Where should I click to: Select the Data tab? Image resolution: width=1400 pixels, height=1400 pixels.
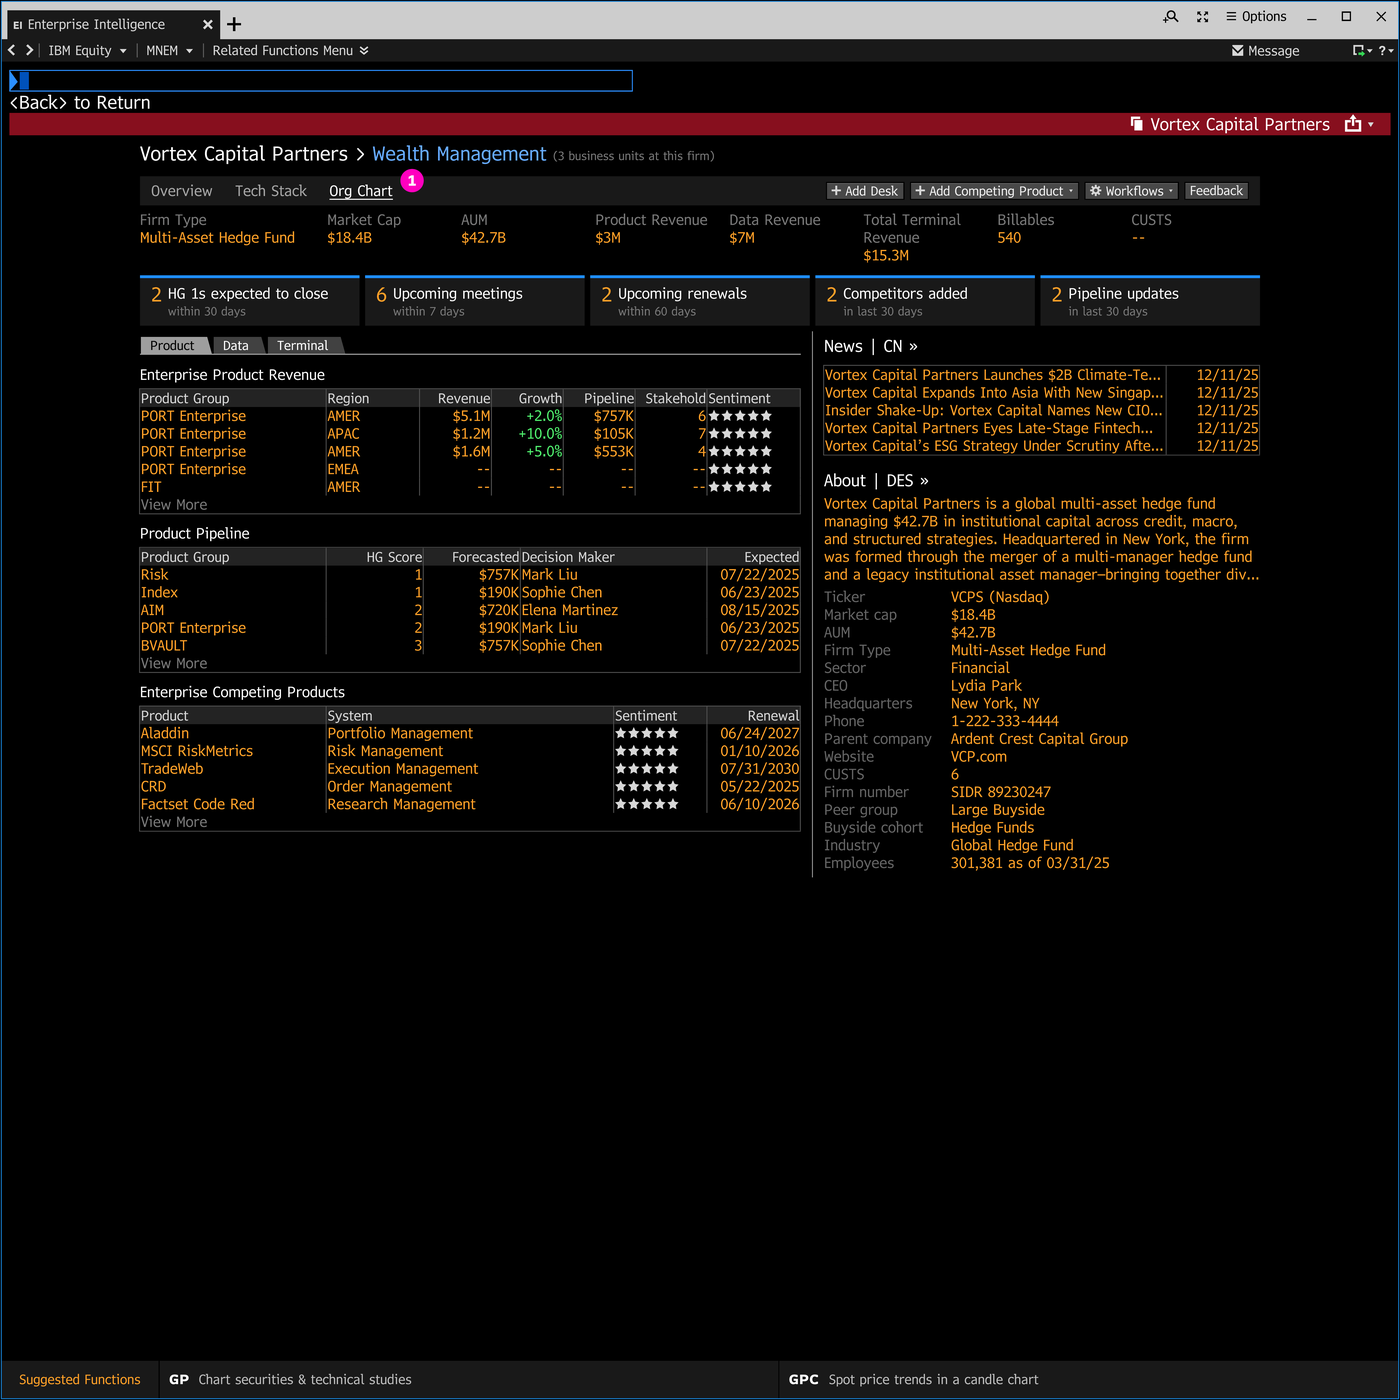(x=236, y=346)
